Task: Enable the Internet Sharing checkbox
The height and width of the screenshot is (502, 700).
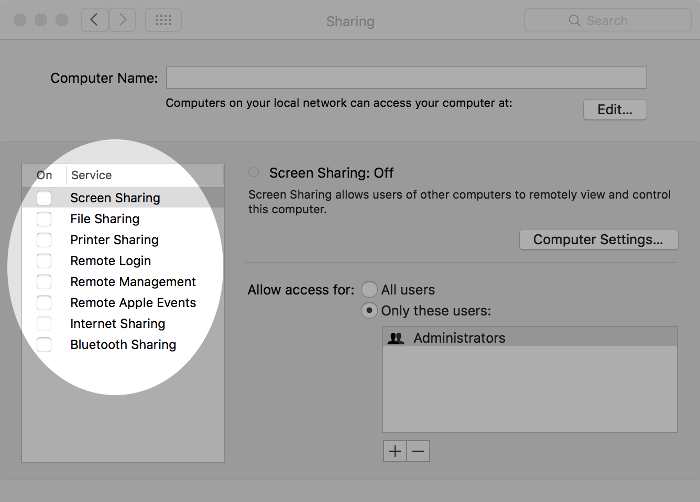Action: coord(44,324)
